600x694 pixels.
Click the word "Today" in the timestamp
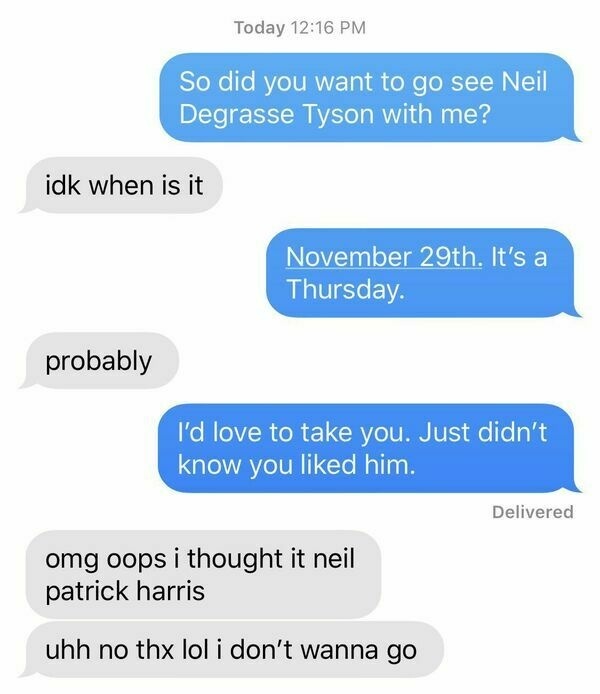pyautogui.click(x=260, y=27)
